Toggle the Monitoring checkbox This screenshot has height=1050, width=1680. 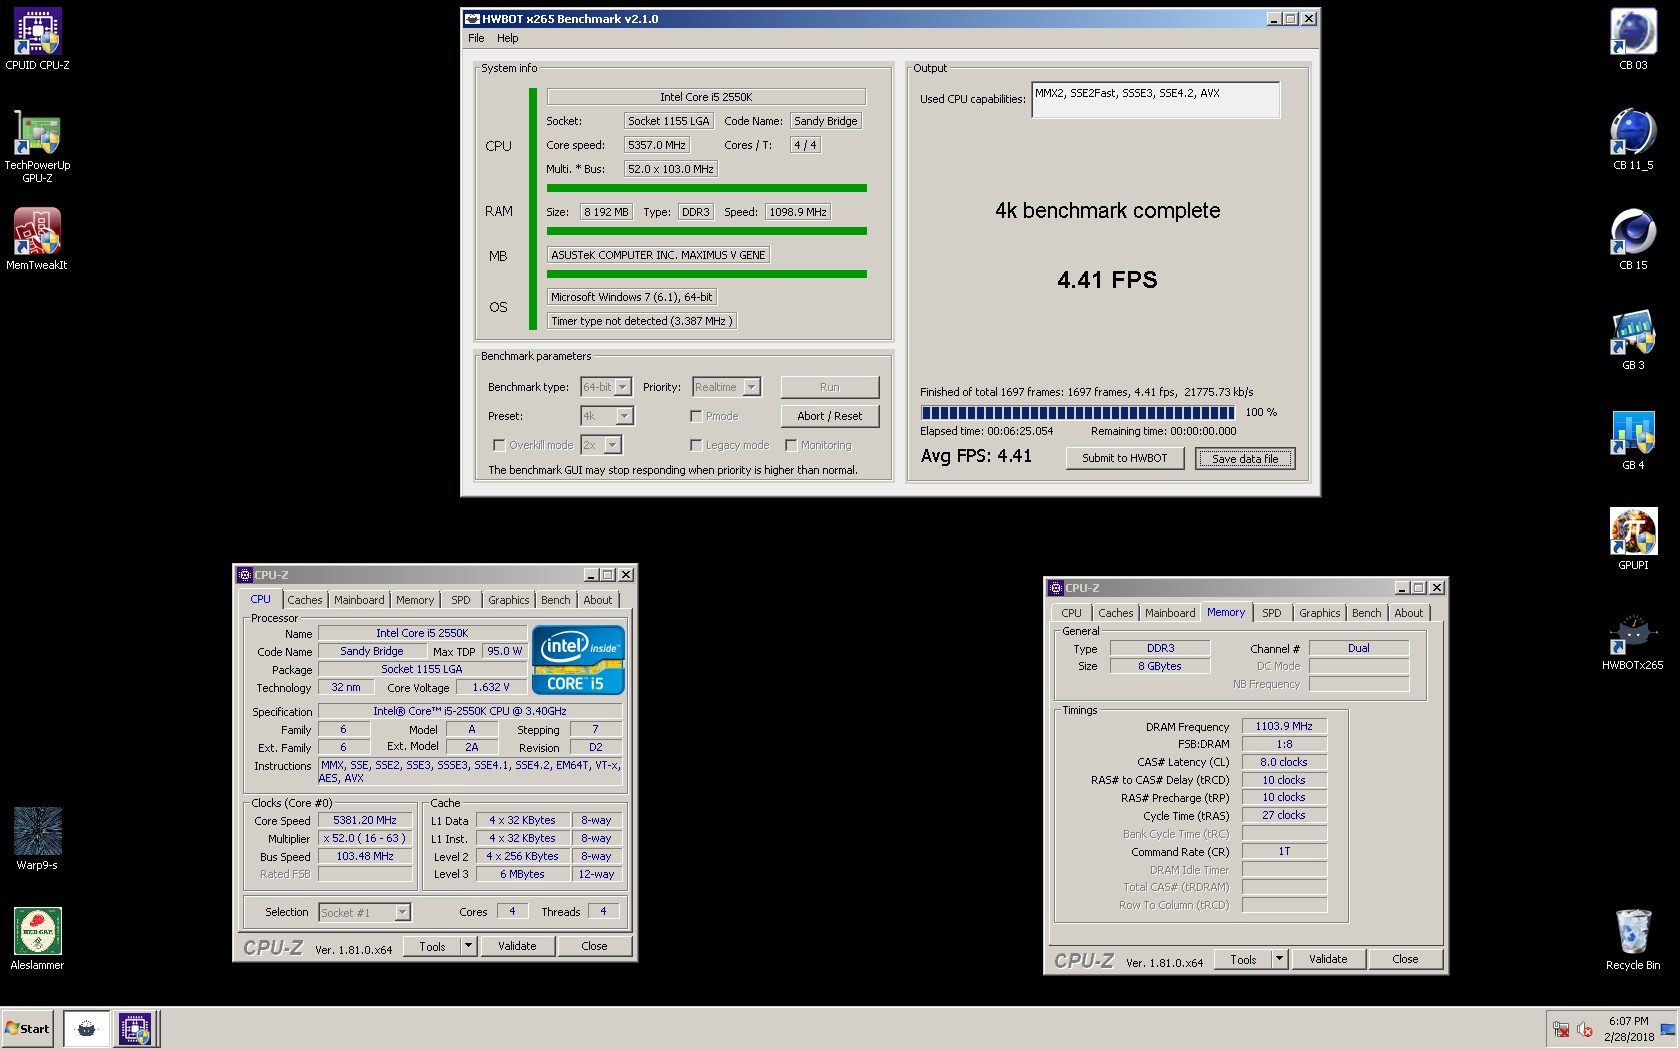[791, 445]
